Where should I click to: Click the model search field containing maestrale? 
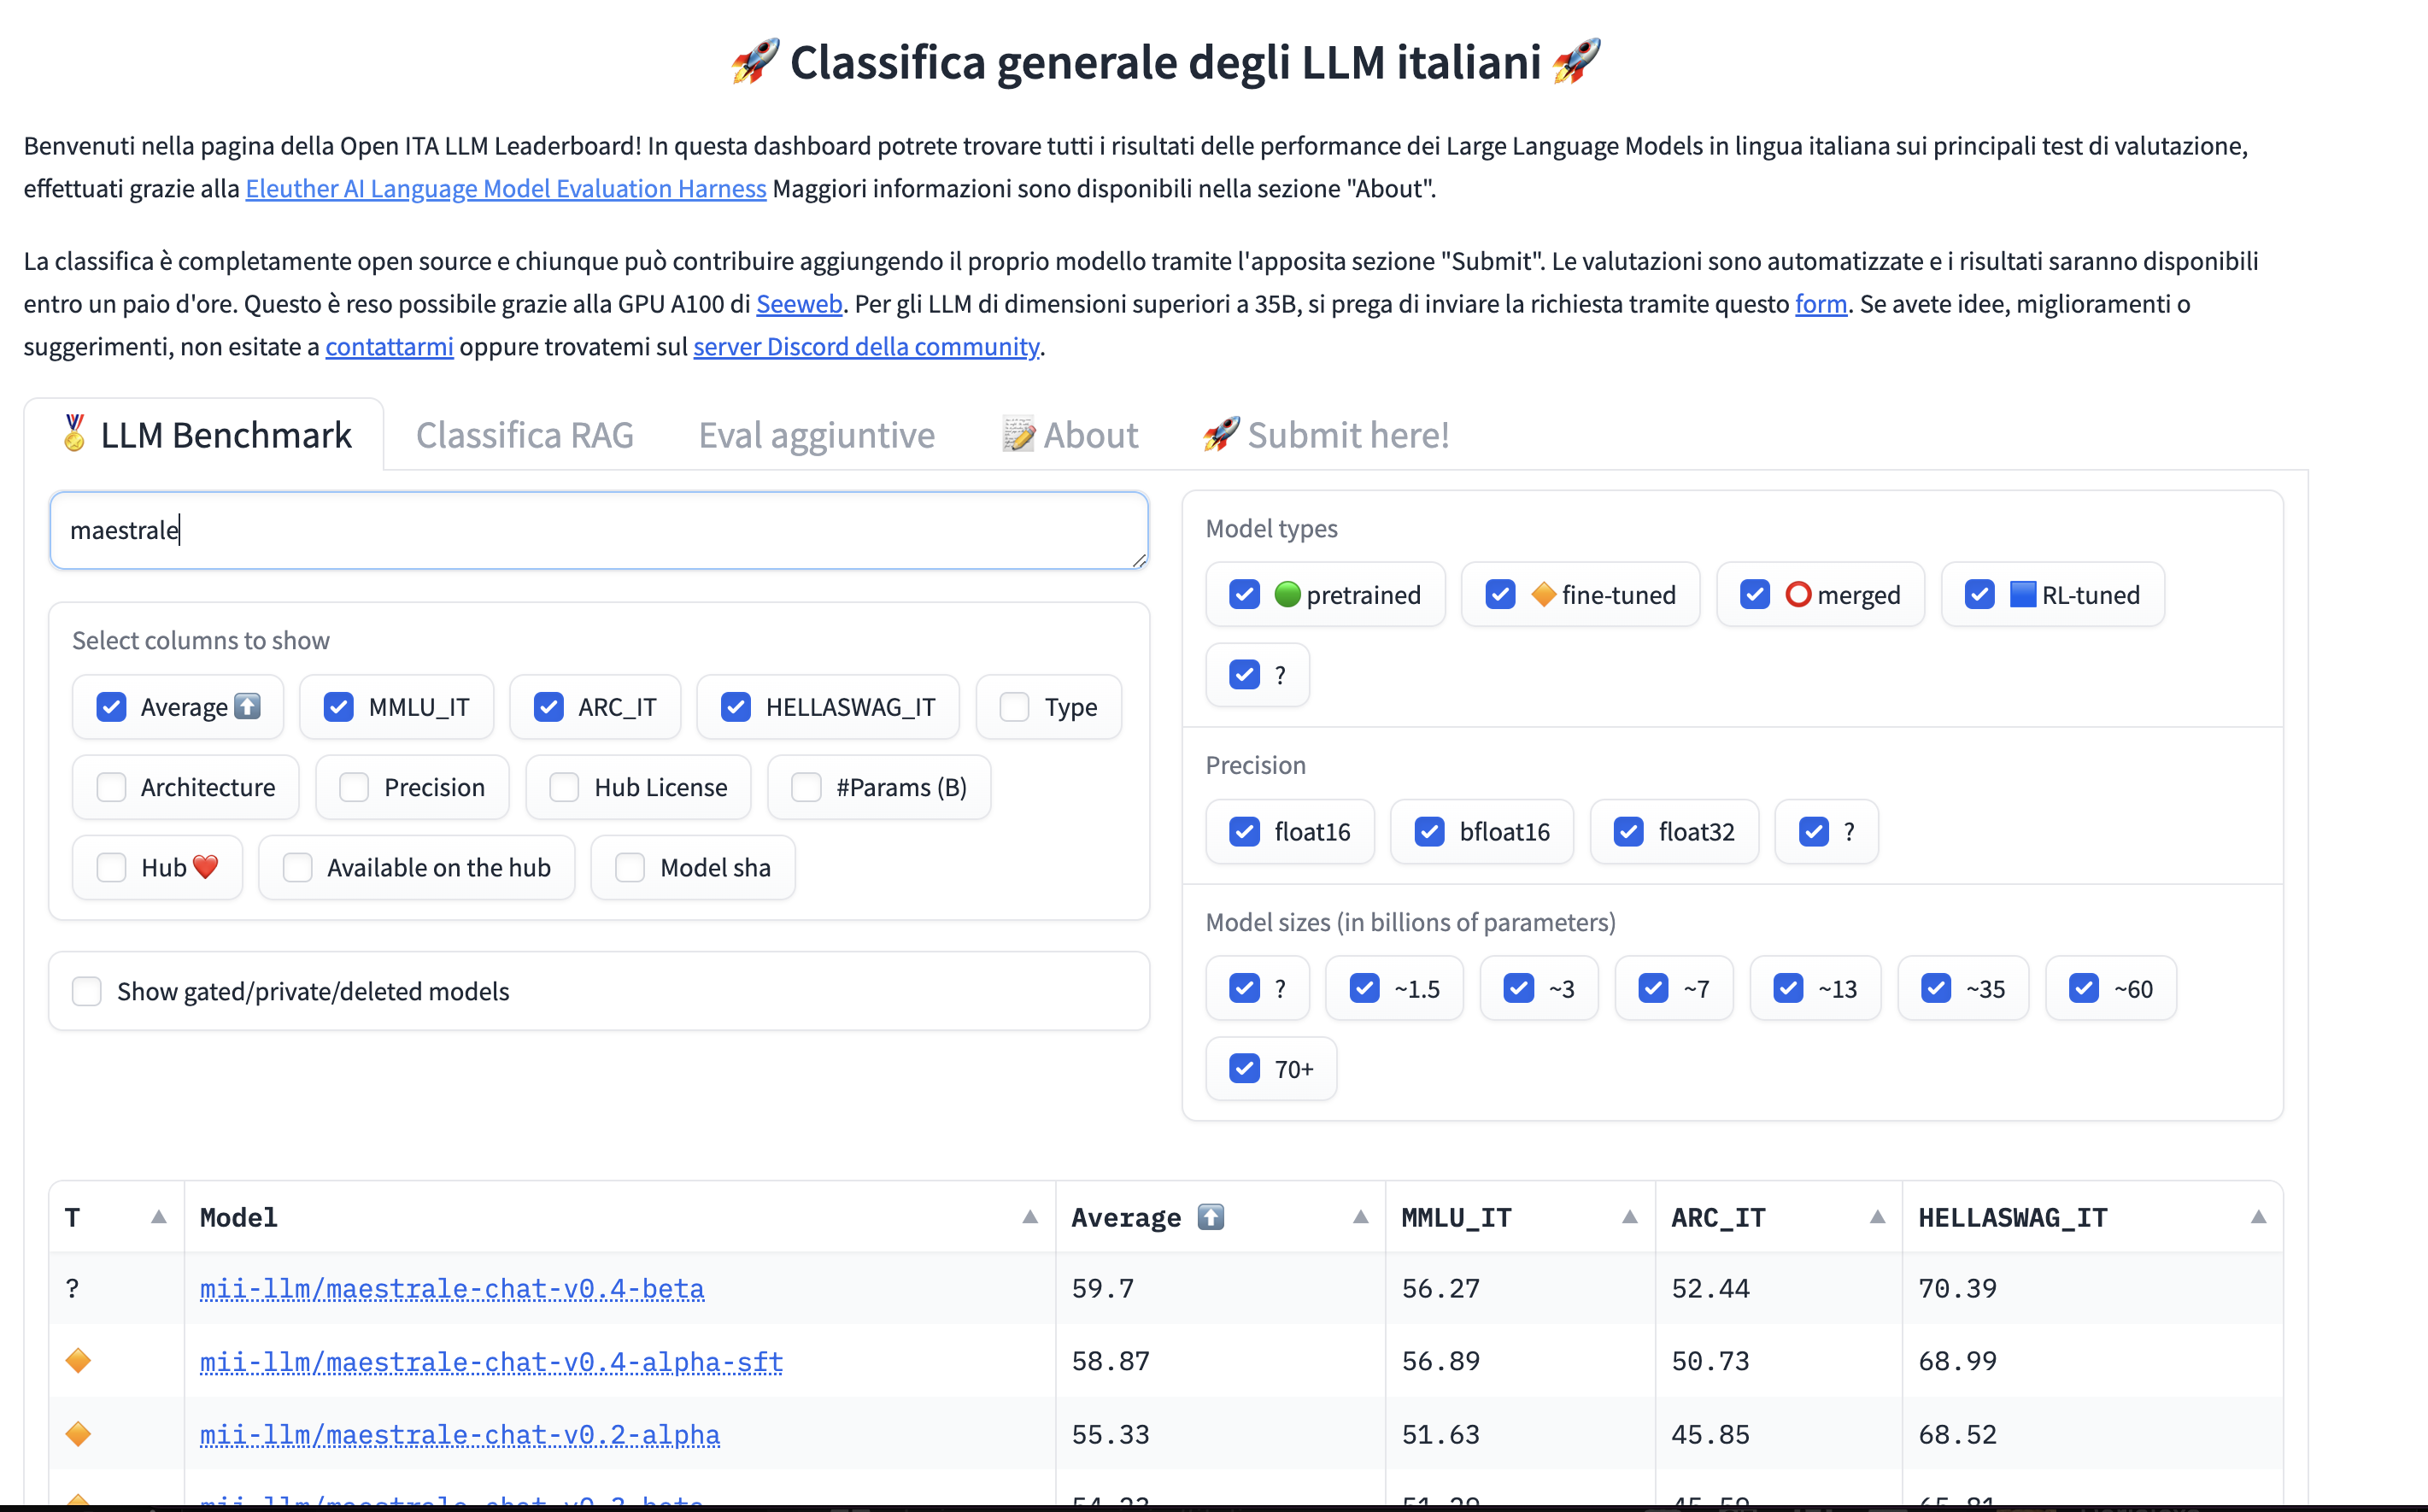pos(598,530)
